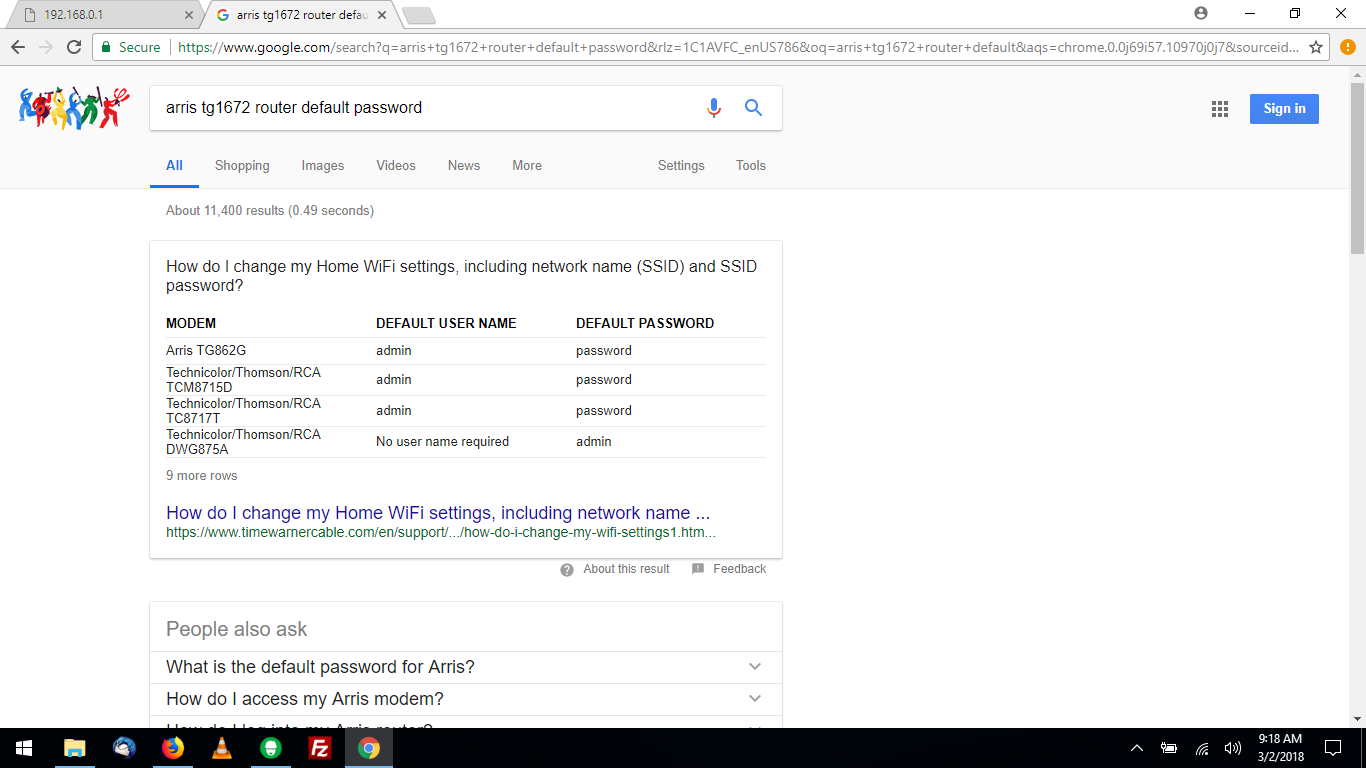Click the Feedback flag icon

tap(697, 569)
